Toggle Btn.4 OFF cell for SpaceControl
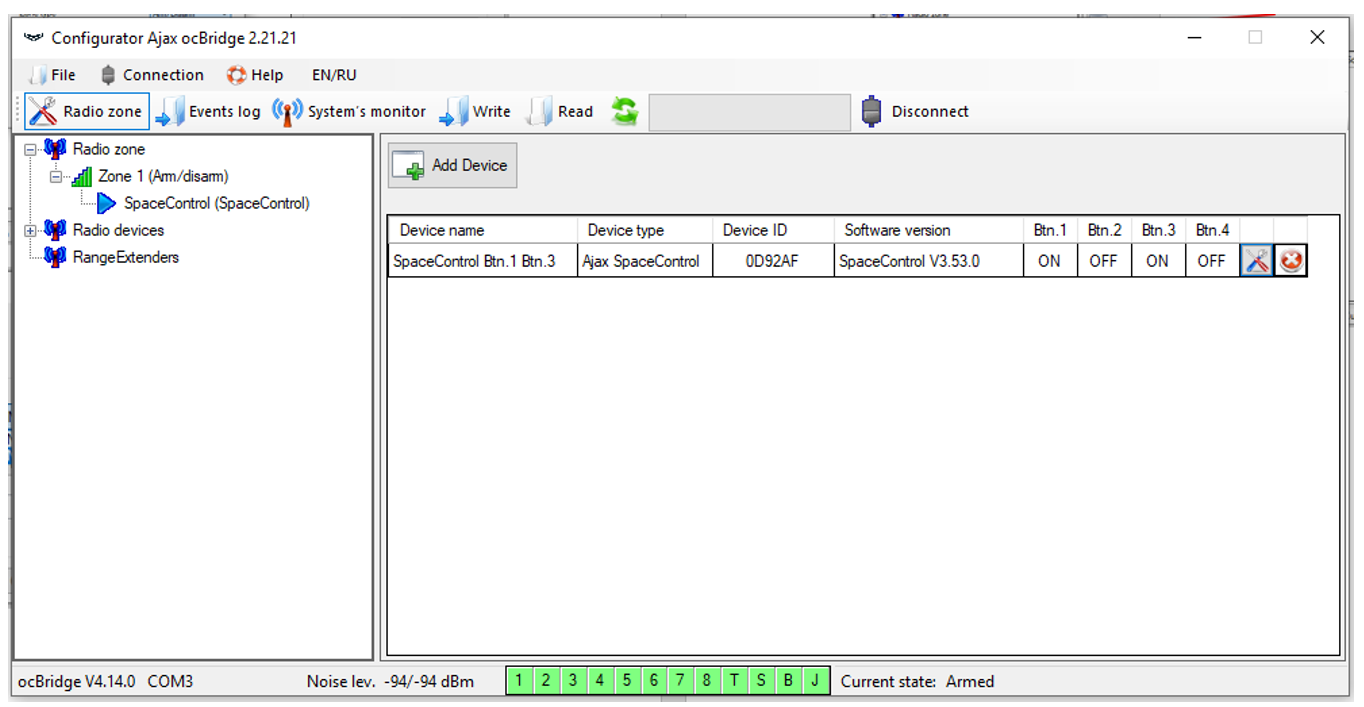Screen dimensions: 1364x707 pos(1212,261)
